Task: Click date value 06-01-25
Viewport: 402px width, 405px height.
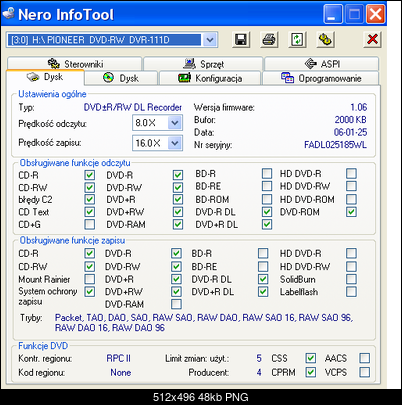Action: (x=351, y=132)
